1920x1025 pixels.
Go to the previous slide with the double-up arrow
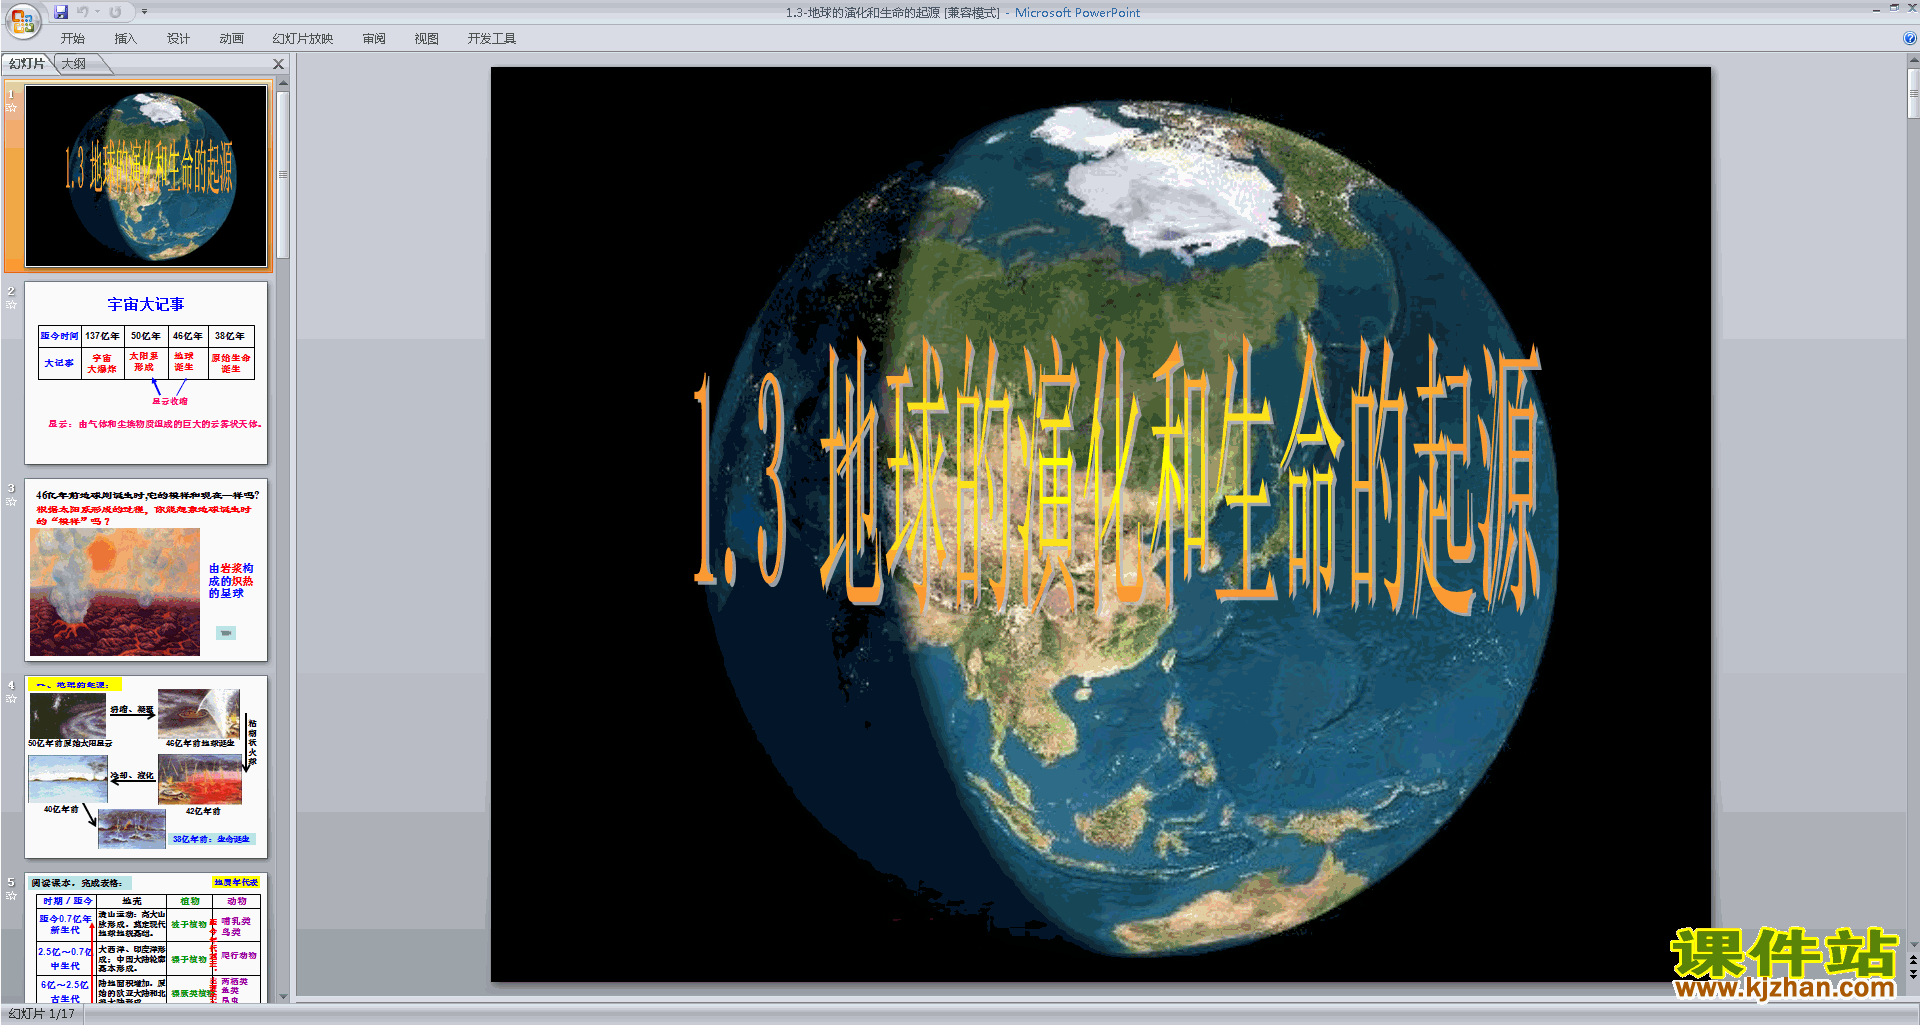(1913, 961)
